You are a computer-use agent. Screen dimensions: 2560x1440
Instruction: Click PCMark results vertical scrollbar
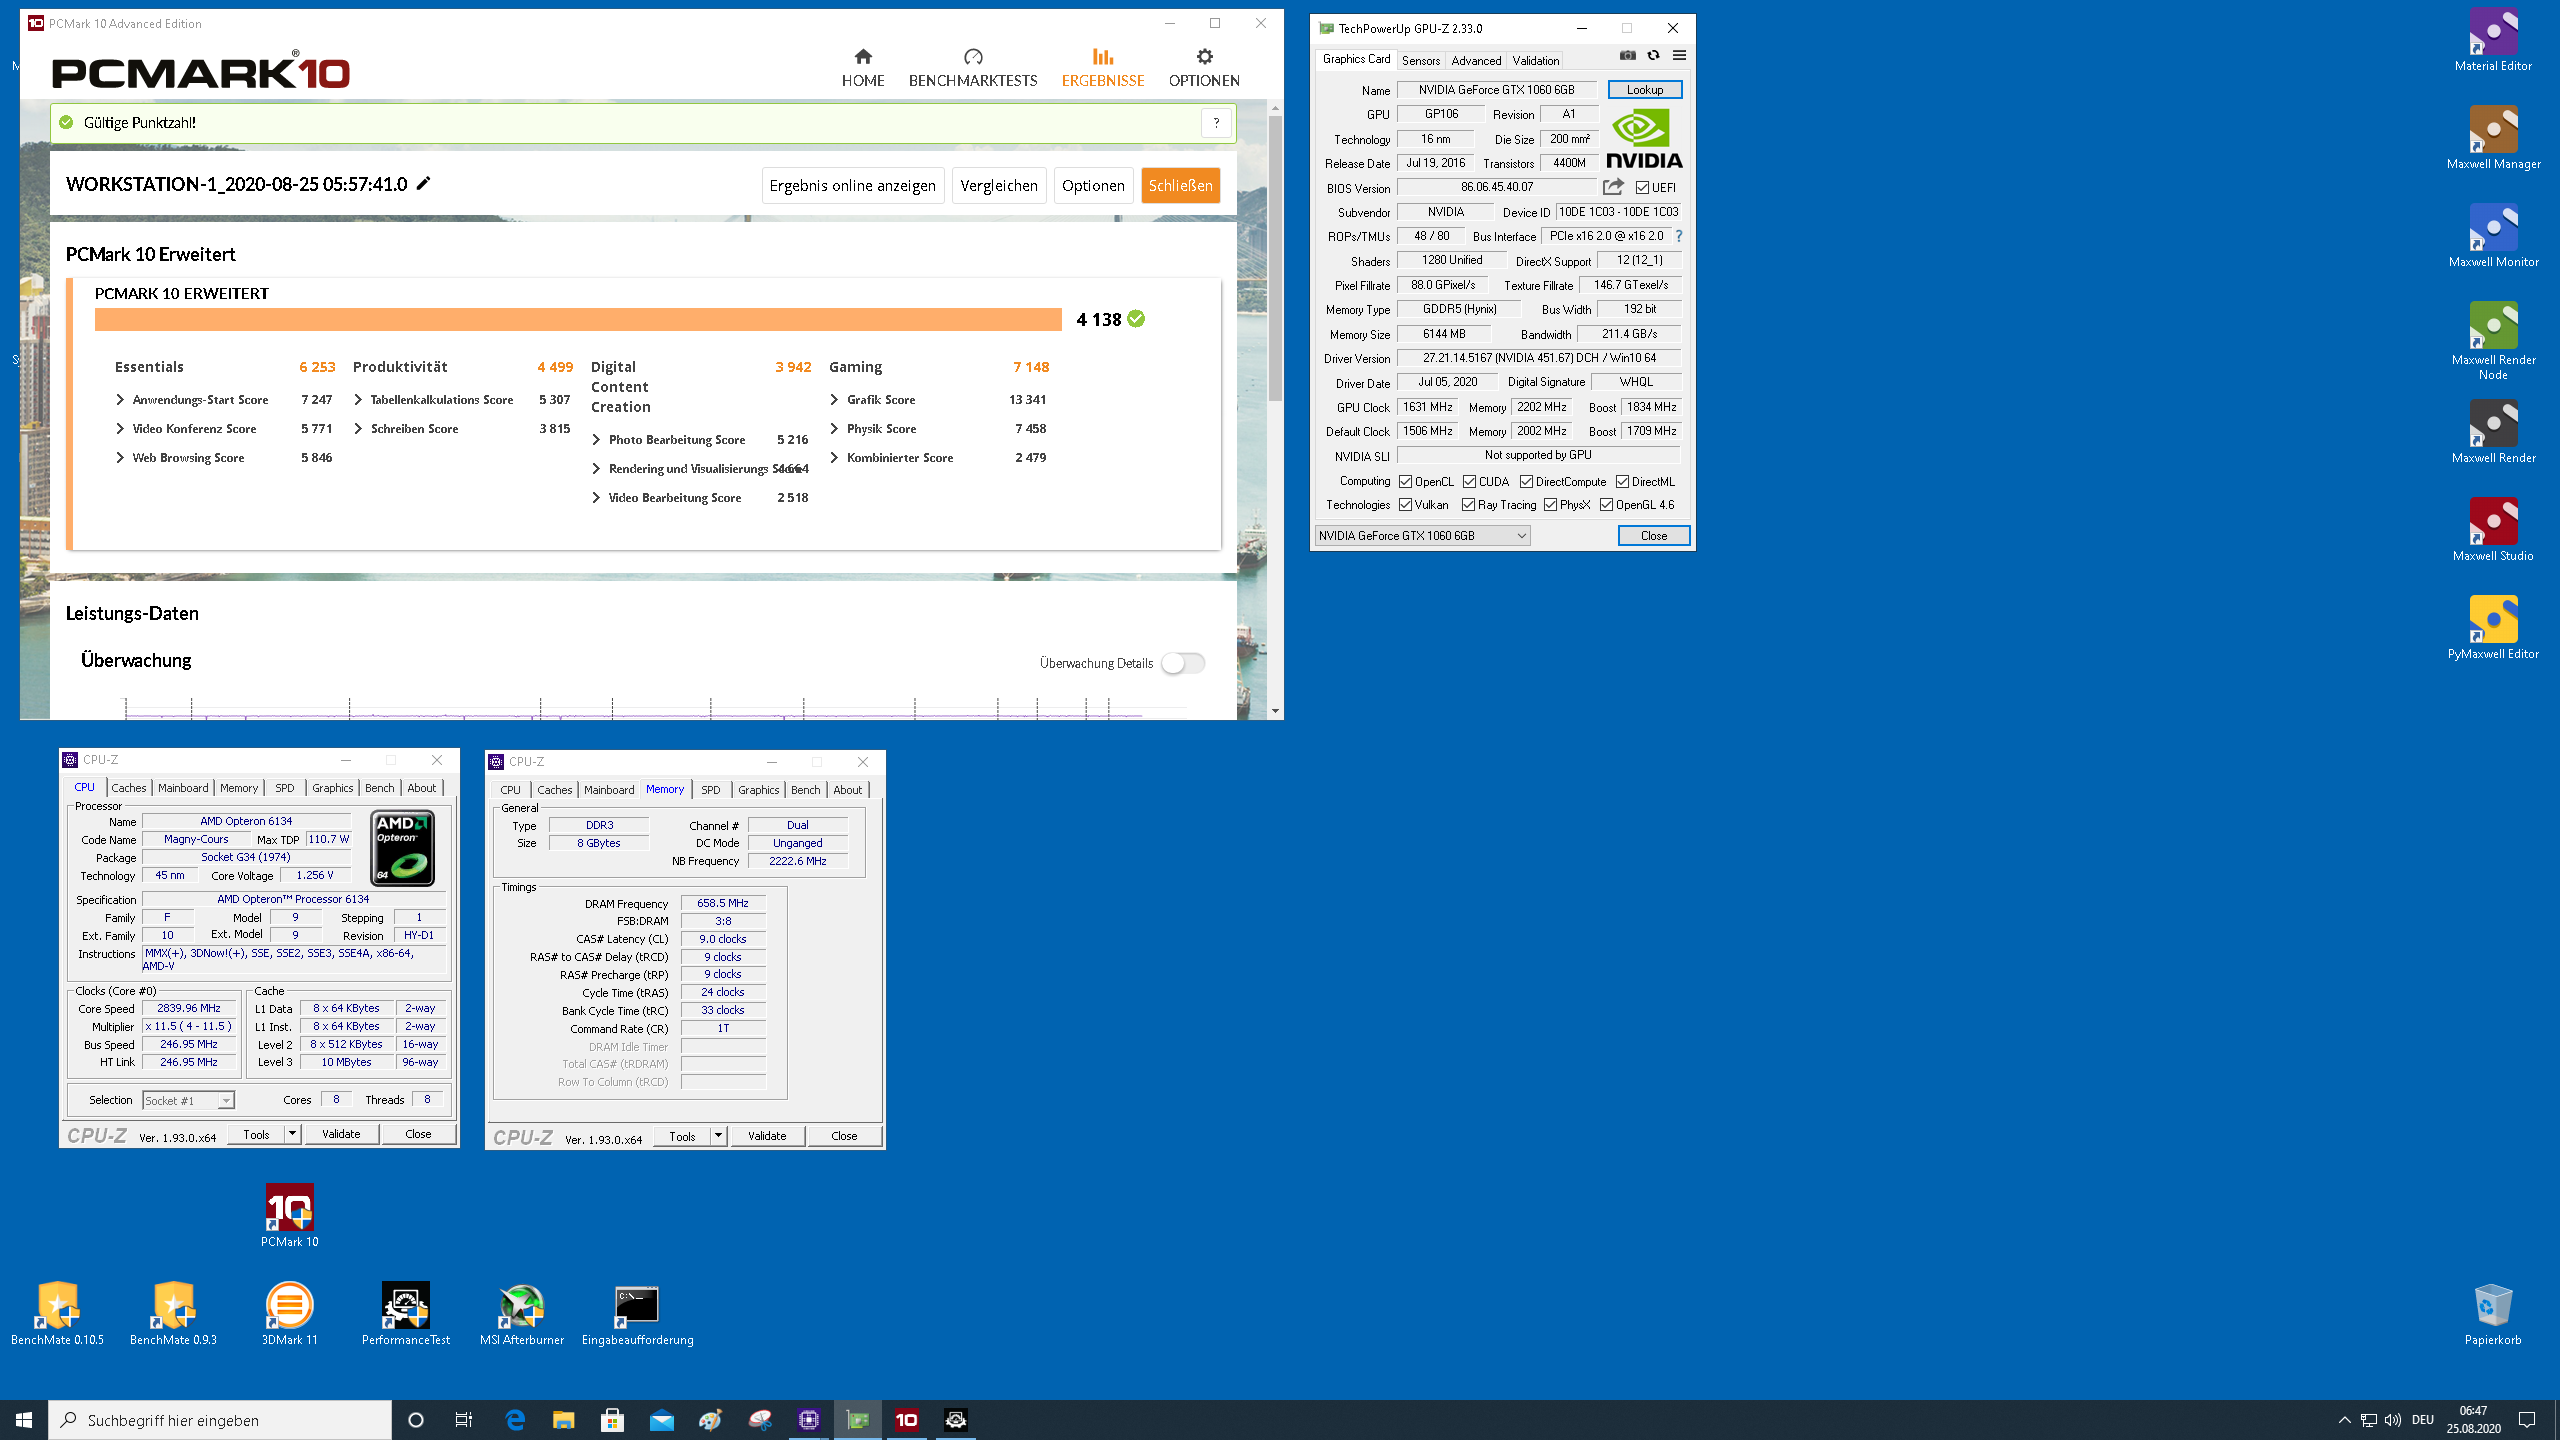(x=1275, y=259)
